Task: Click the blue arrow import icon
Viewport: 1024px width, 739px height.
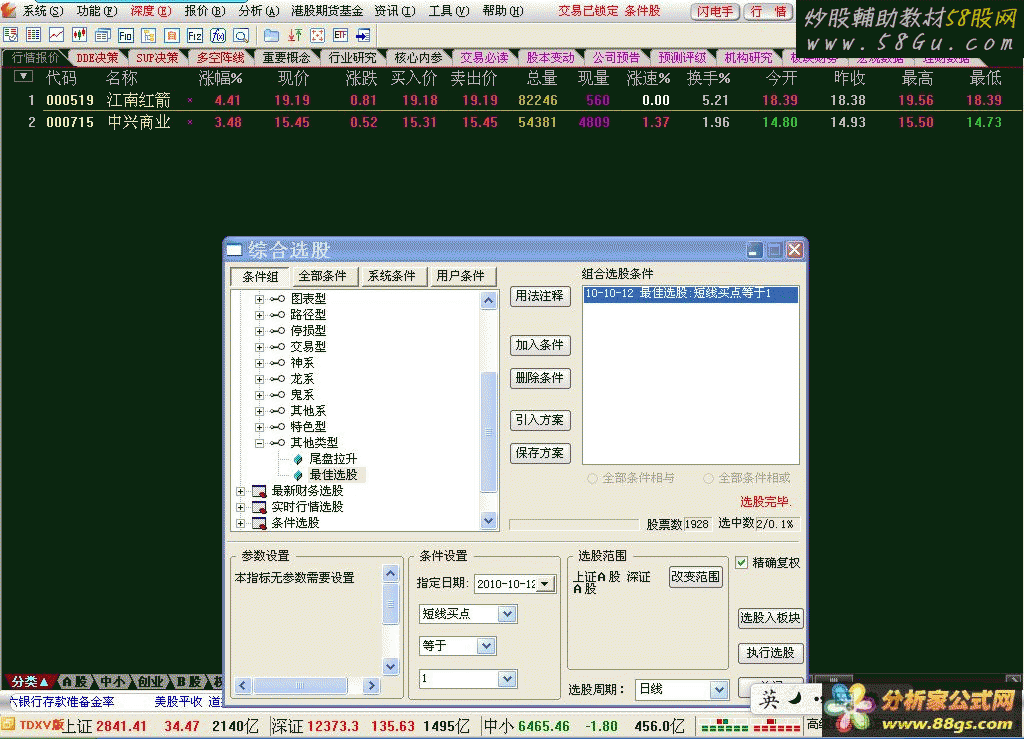Action: 363,35
